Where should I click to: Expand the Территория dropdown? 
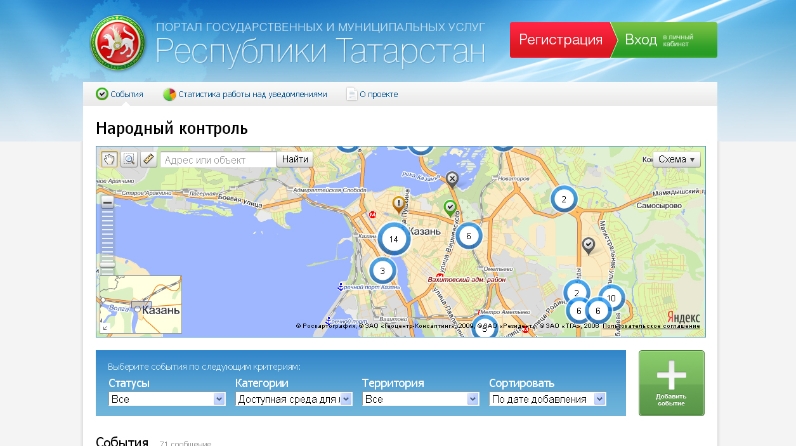pos(421,399)
